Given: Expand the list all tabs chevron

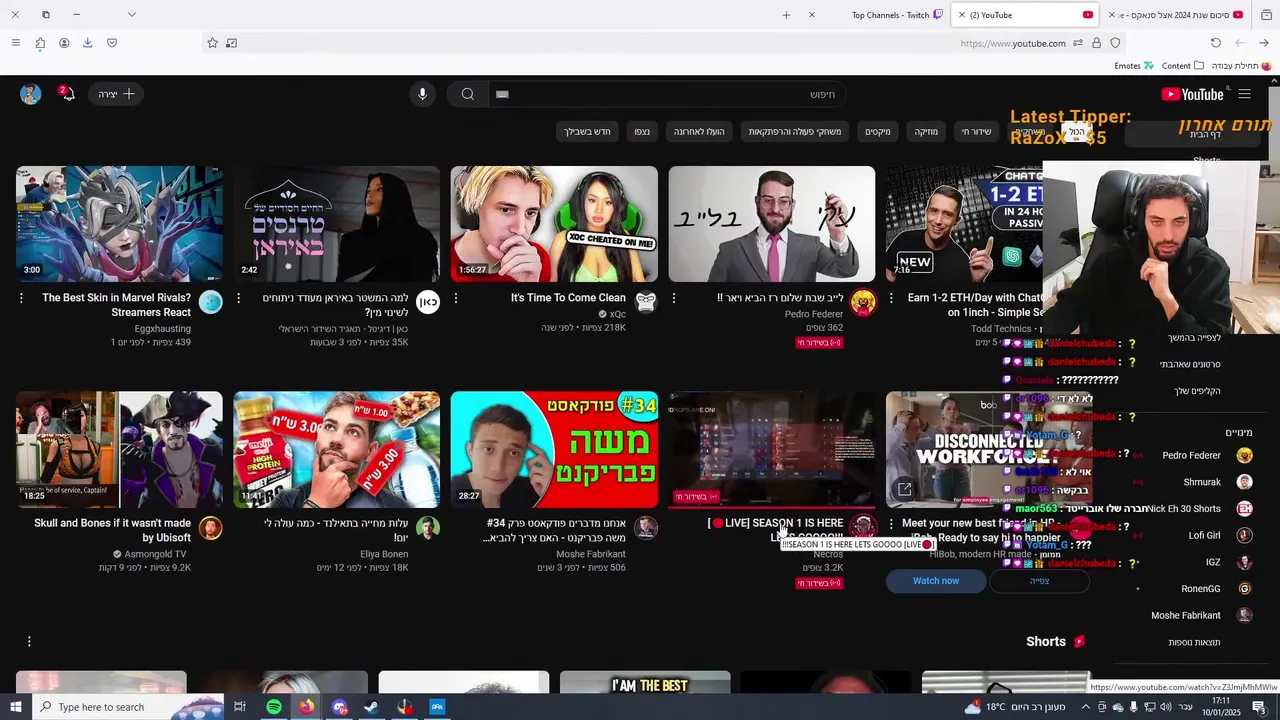Looking at the screenshot, I should tap(131, 15).
